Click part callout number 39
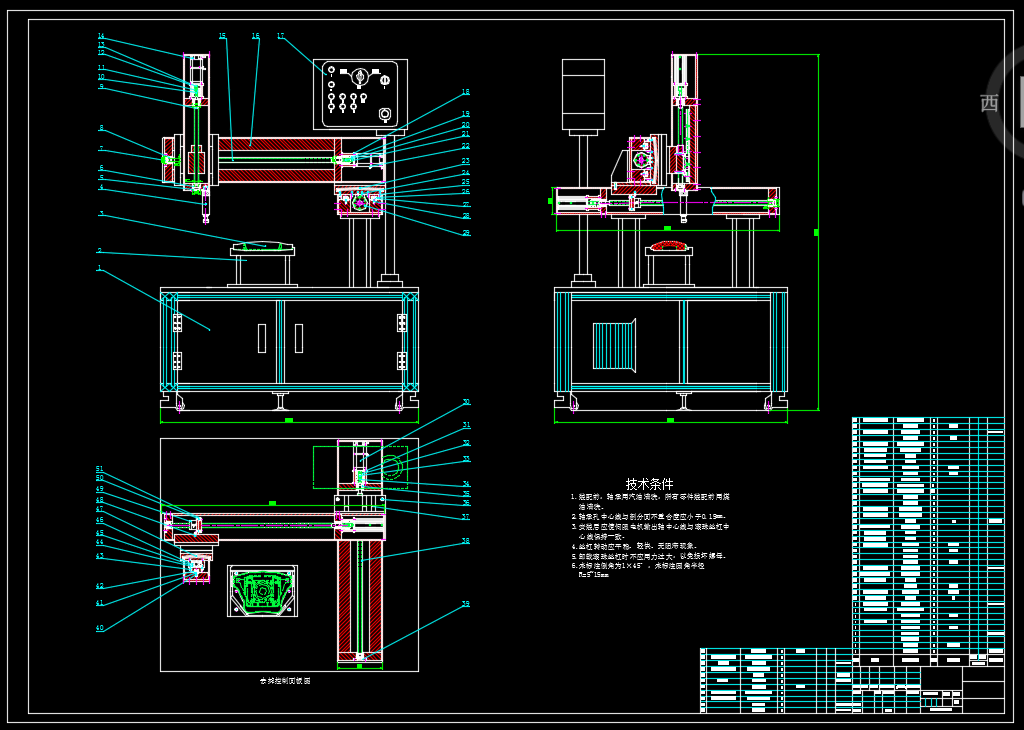The image size is (1024, 730). 466,604
